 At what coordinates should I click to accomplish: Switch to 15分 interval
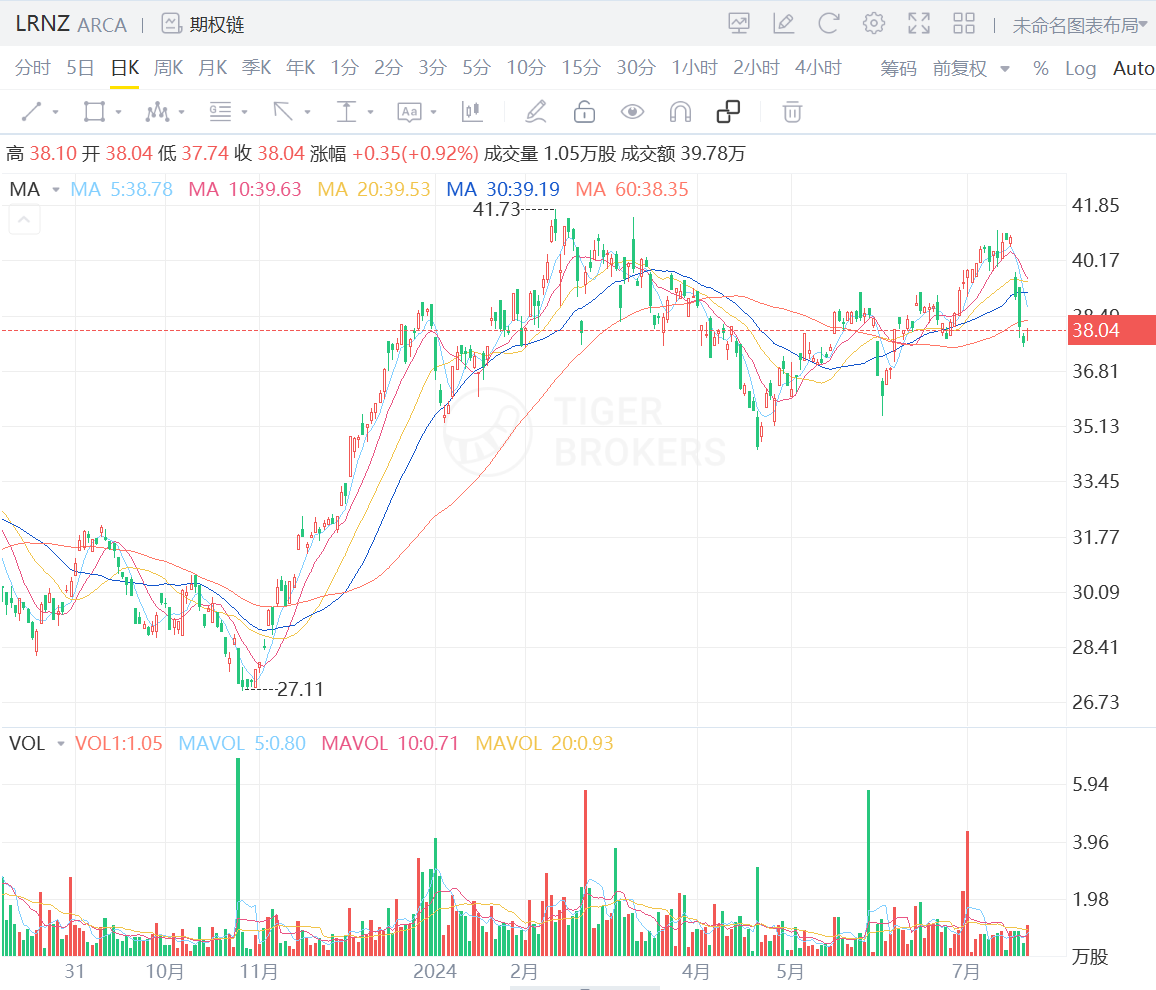coord(581,68)
